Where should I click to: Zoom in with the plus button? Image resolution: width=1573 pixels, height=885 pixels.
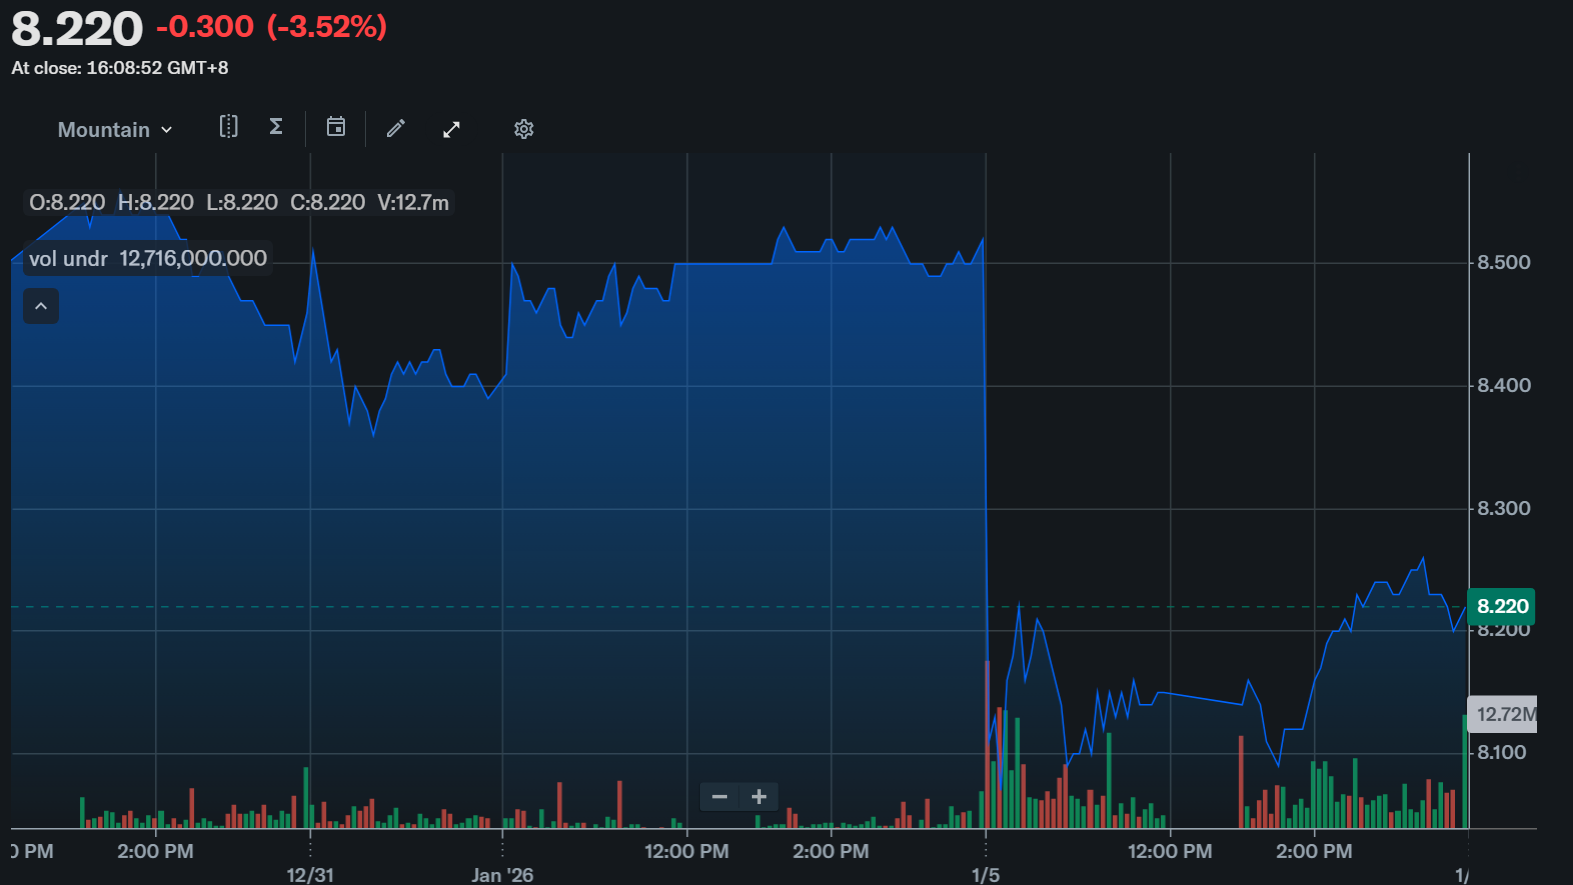click(759, 797)
